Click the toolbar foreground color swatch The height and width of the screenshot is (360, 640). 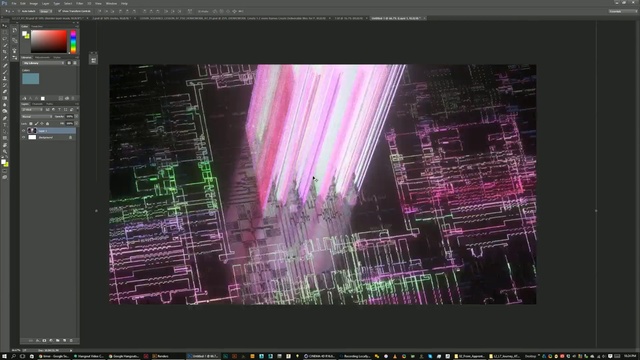click(x=4, y=162)
